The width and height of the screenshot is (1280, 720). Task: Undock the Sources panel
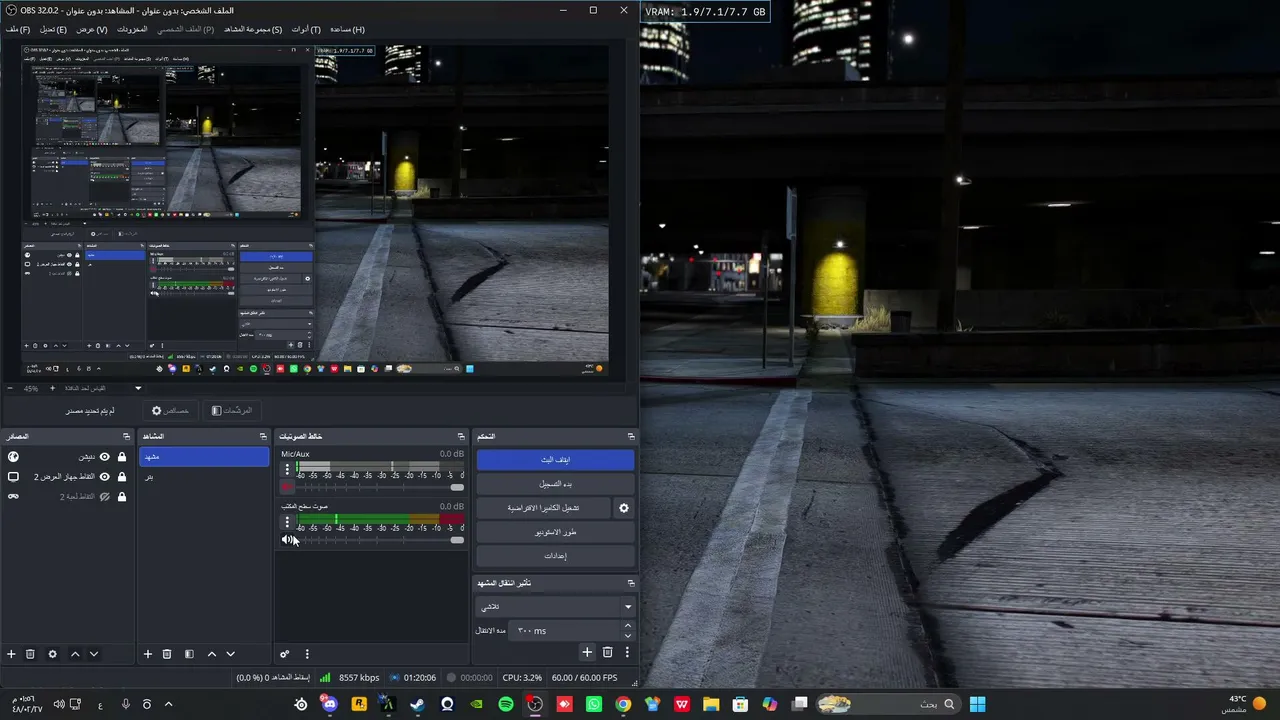pos(126,437)
